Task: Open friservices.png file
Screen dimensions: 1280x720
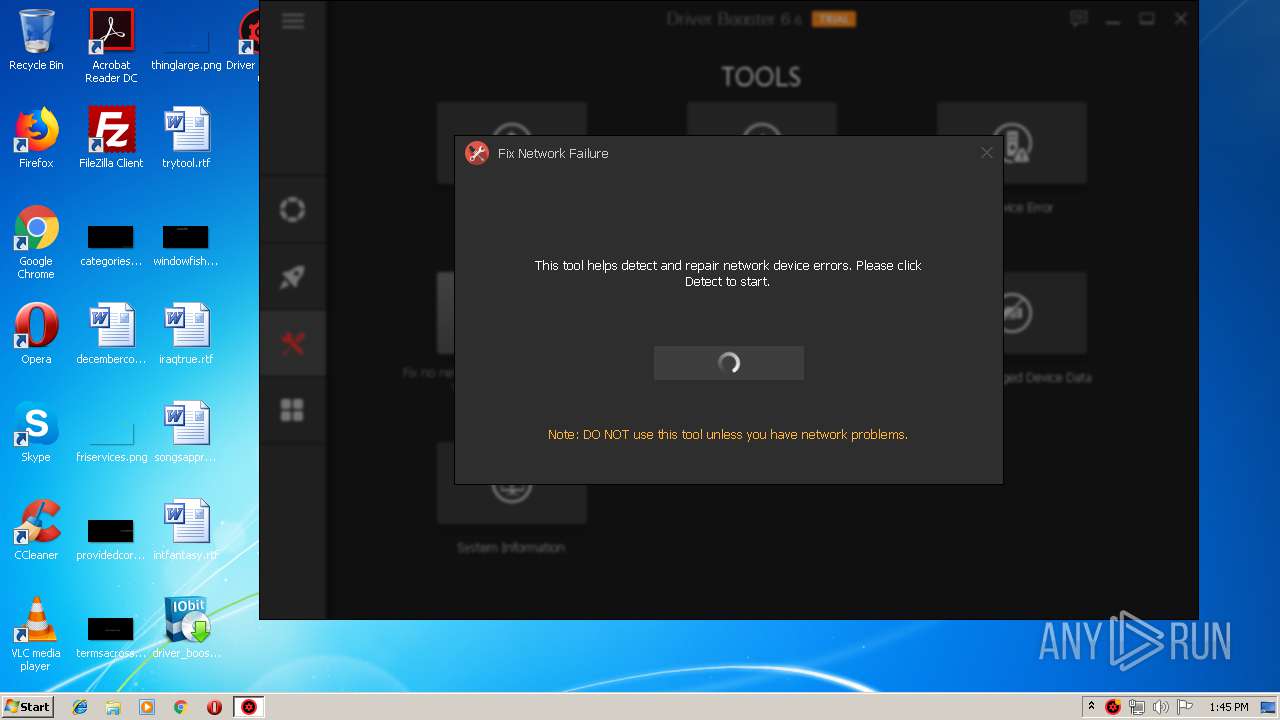Action: point(111,440)
